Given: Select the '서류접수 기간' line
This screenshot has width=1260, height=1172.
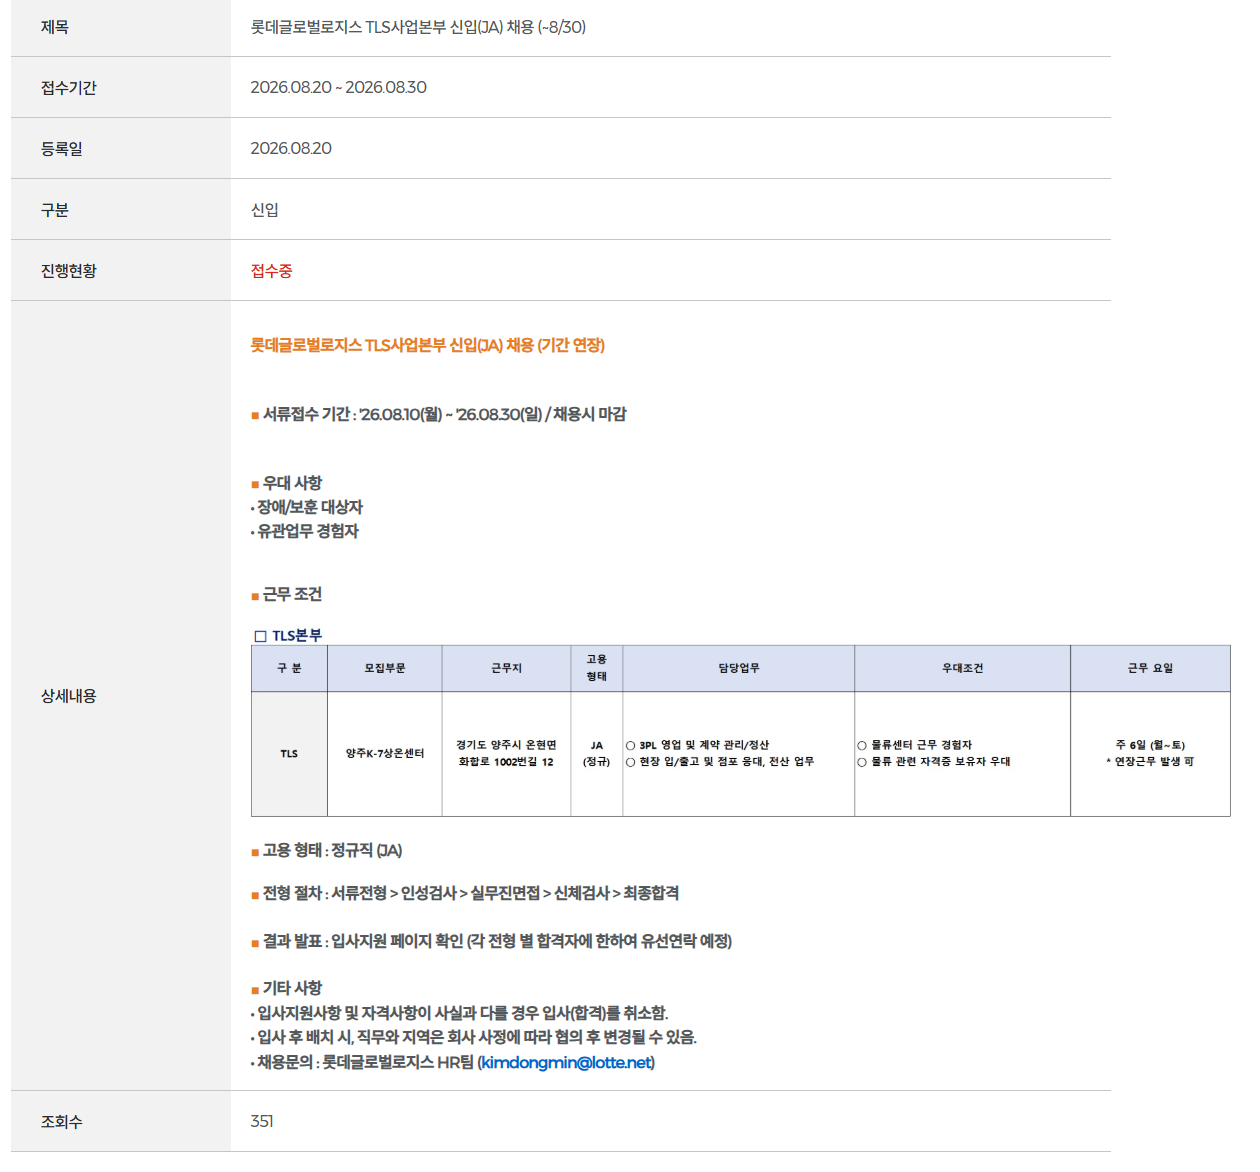Looking at the screenshot, I should 438,414.
